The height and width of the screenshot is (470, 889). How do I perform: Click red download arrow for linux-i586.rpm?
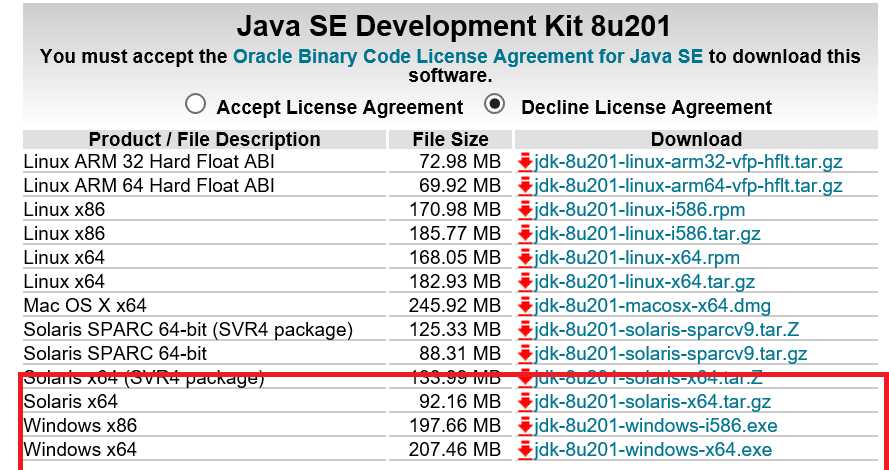tap(525, 210)
